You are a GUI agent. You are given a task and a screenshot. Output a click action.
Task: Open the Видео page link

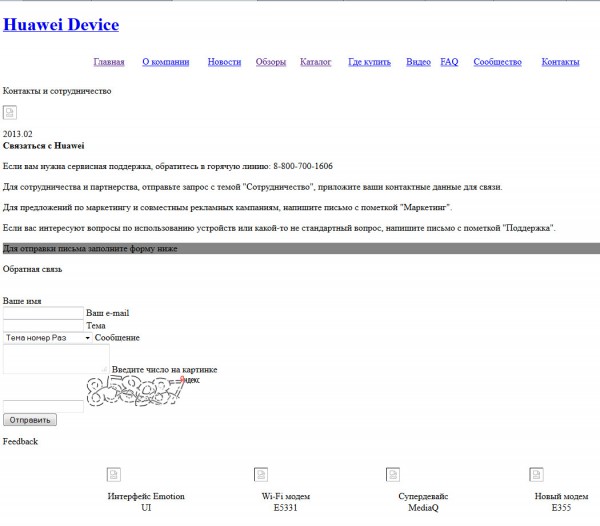(x=419, y=62)
